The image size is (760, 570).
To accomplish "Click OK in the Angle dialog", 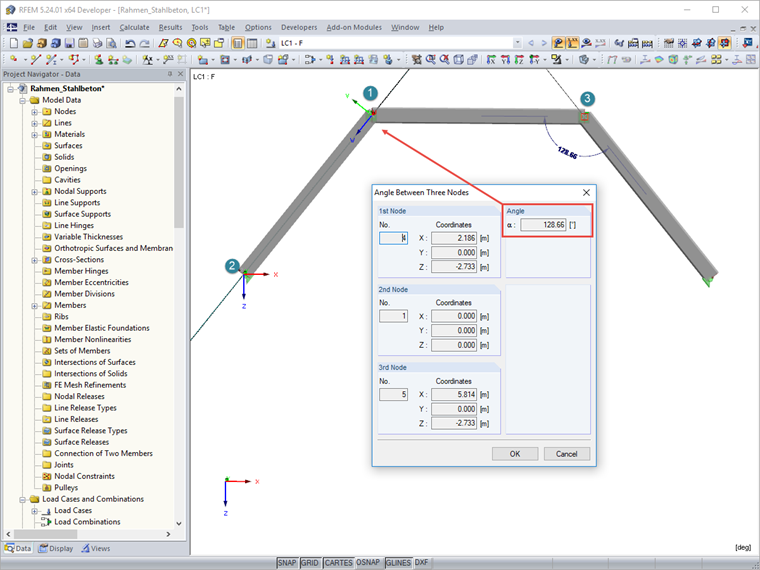I will [x=515, y=454].
